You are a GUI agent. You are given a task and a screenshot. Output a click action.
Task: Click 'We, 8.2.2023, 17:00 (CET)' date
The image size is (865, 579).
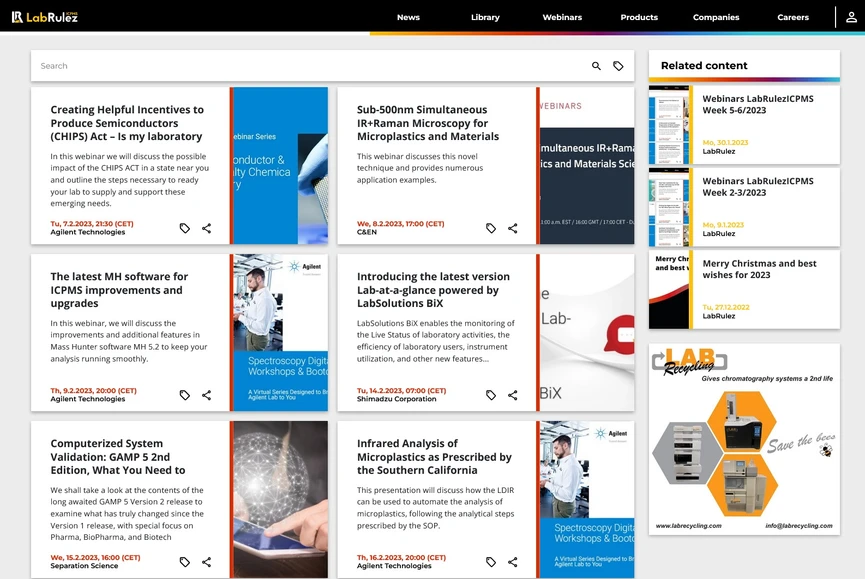click(x=401, y=224)
